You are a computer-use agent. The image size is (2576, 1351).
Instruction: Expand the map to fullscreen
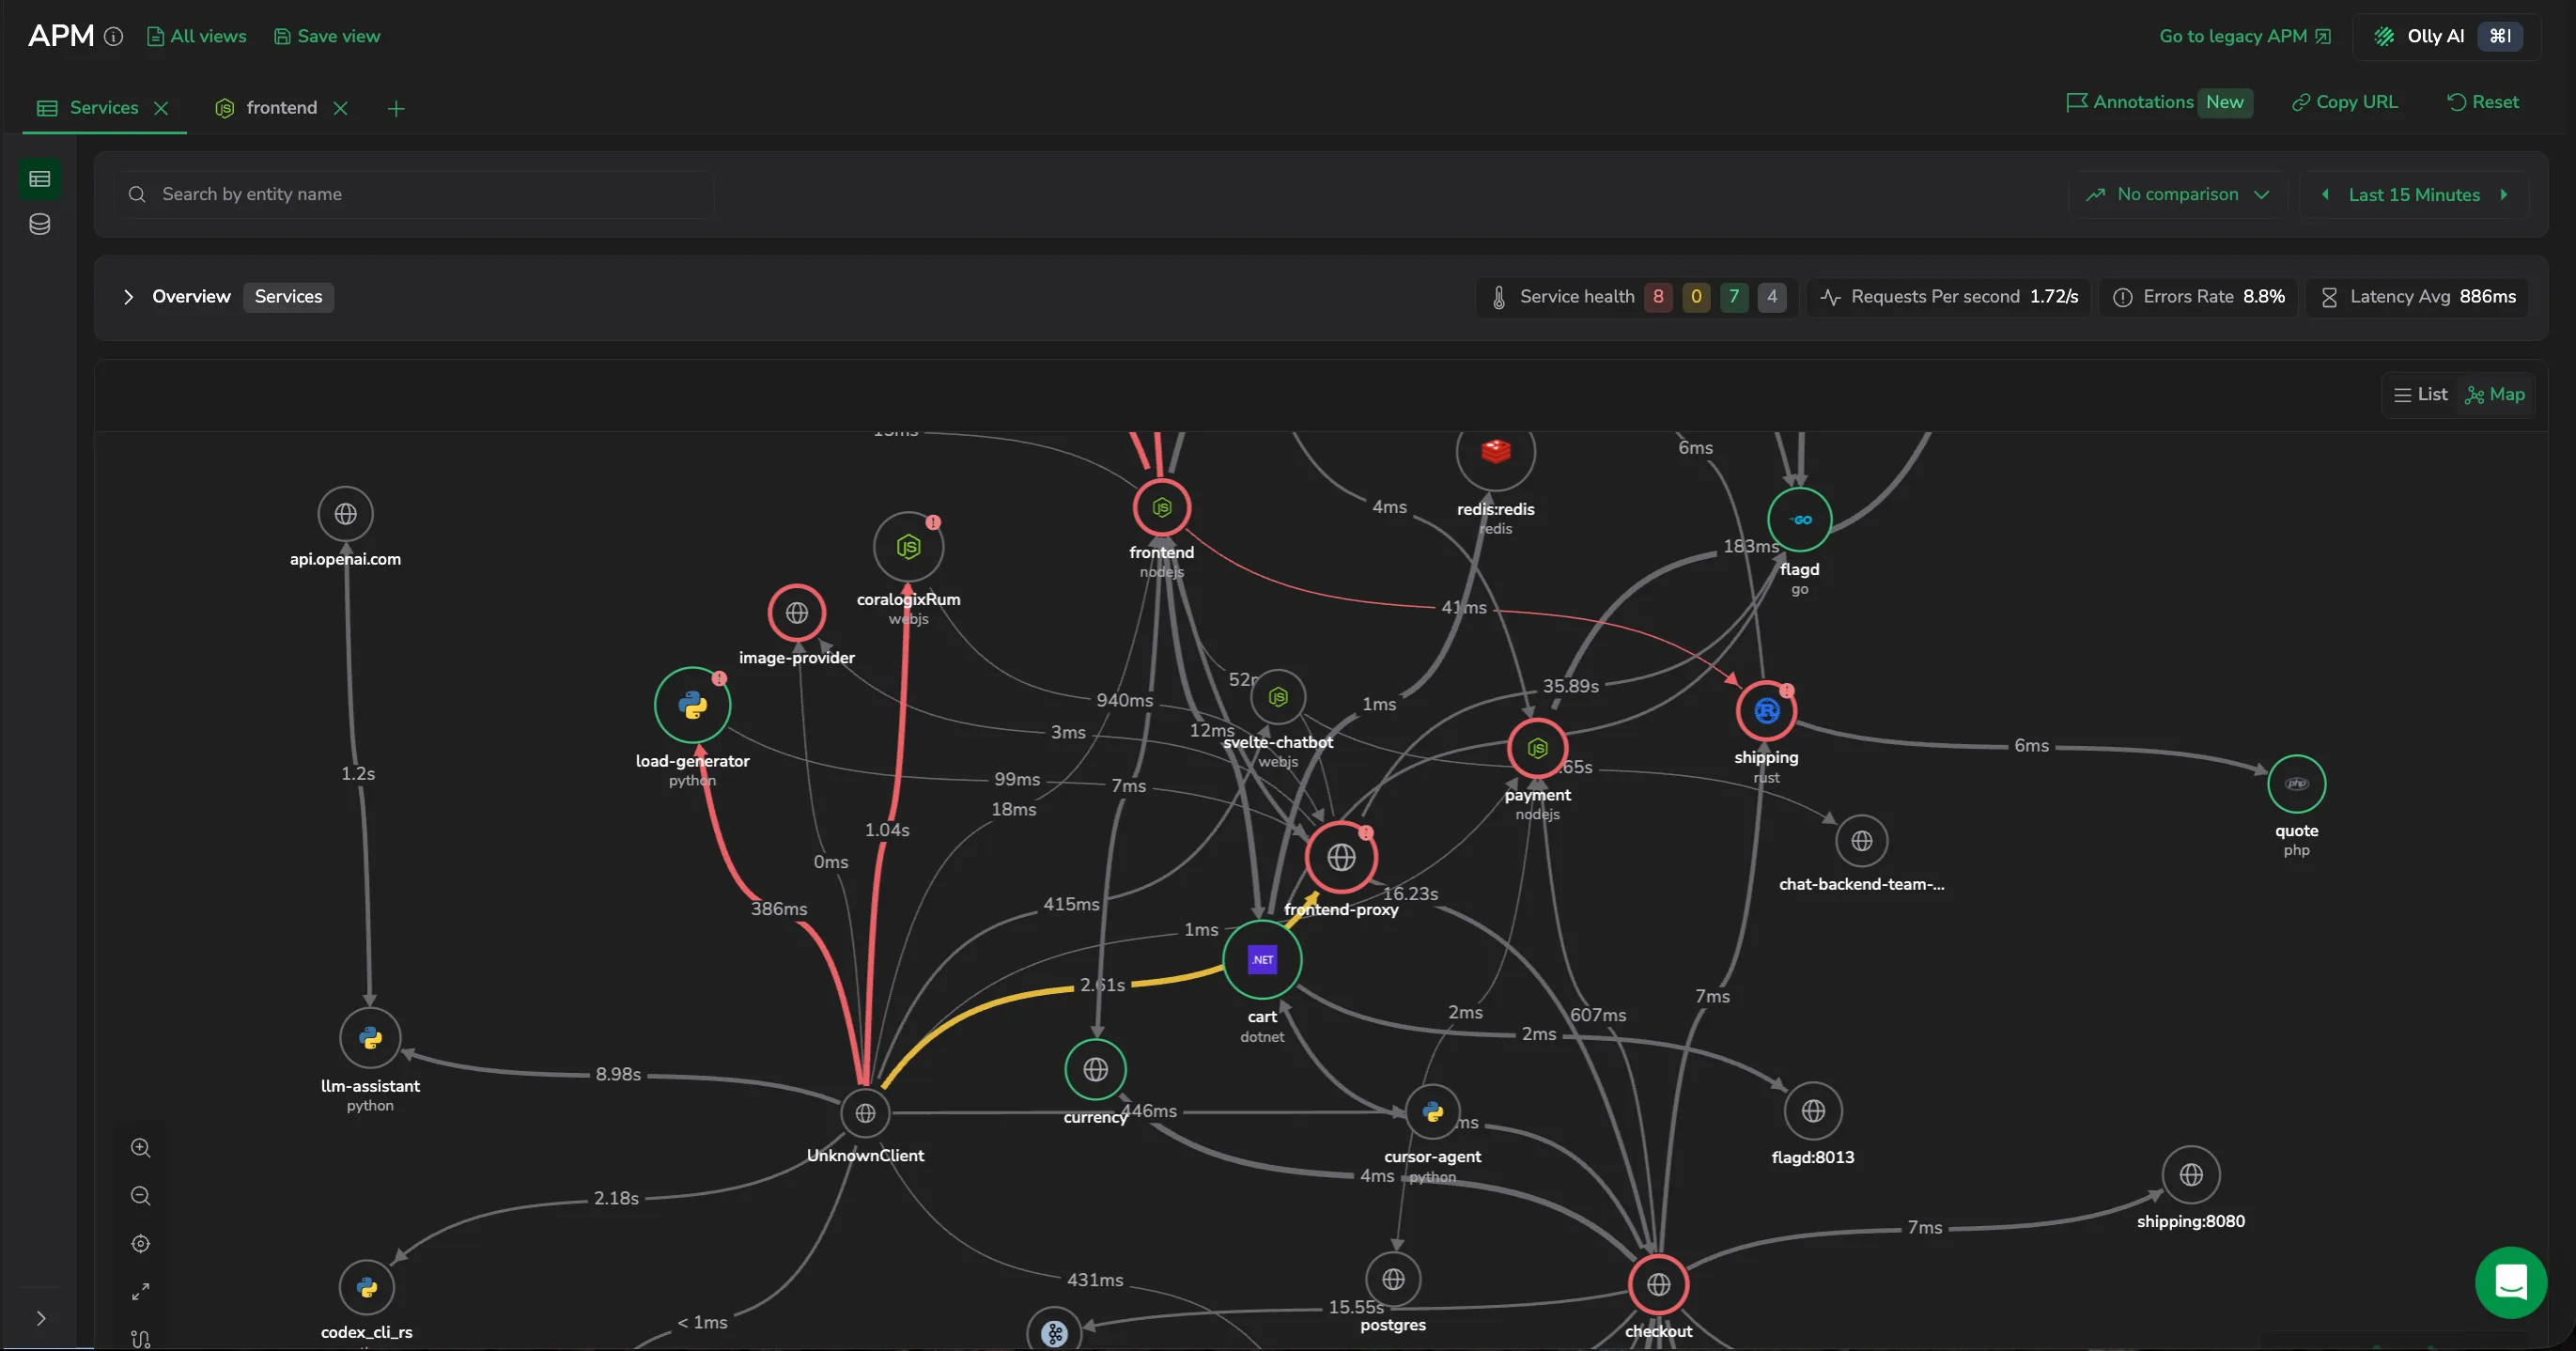pyautogui.click(x=141, y=1292)
